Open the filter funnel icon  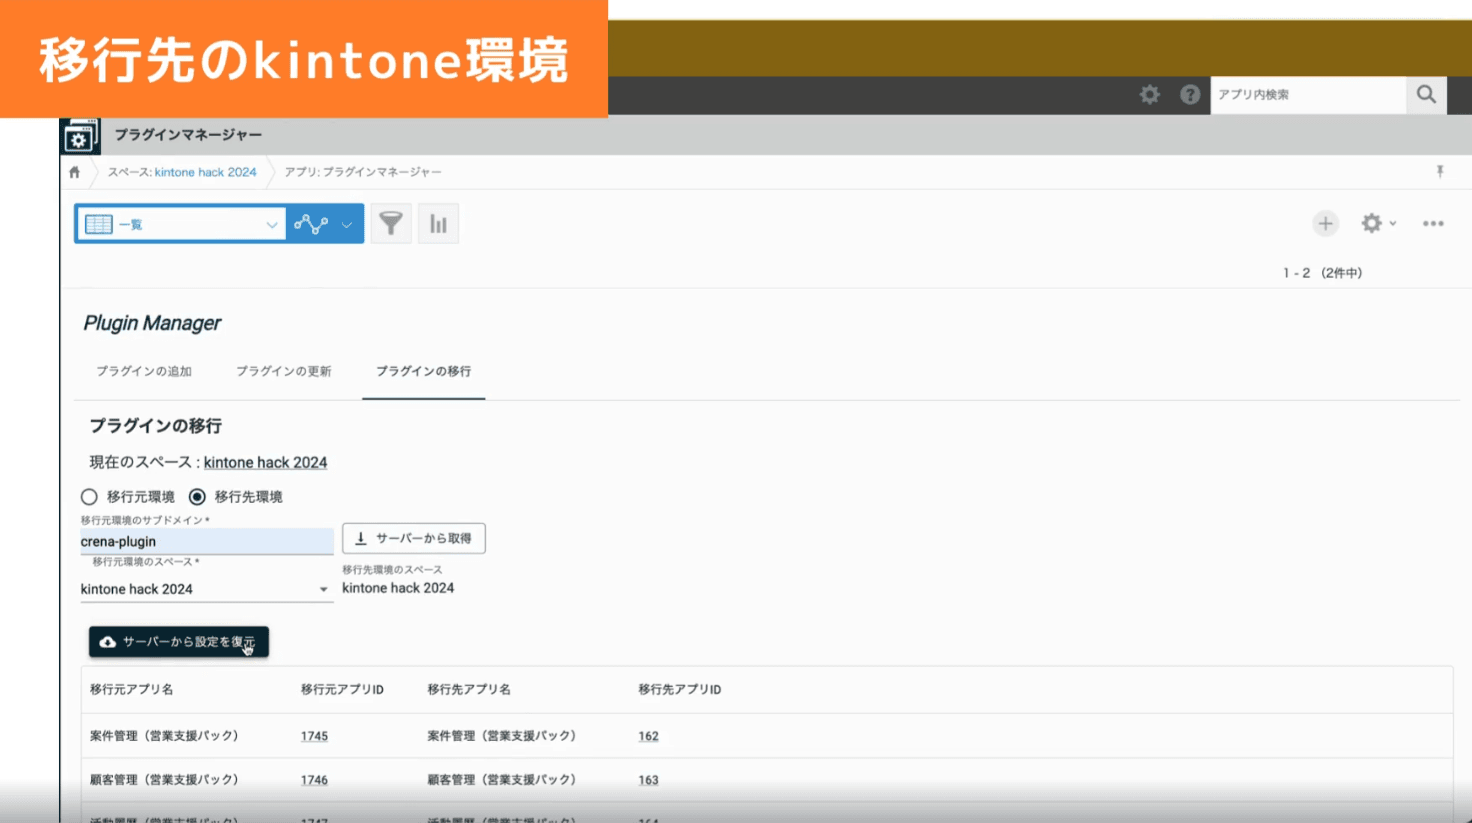(391, 224)
